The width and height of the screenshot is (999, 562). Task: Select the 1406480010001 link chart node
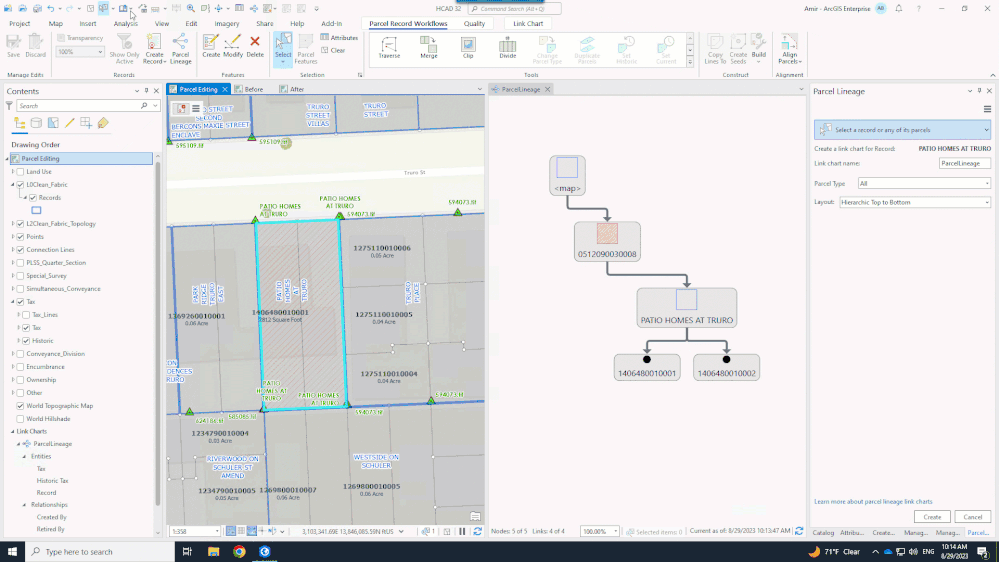point(647,367)
